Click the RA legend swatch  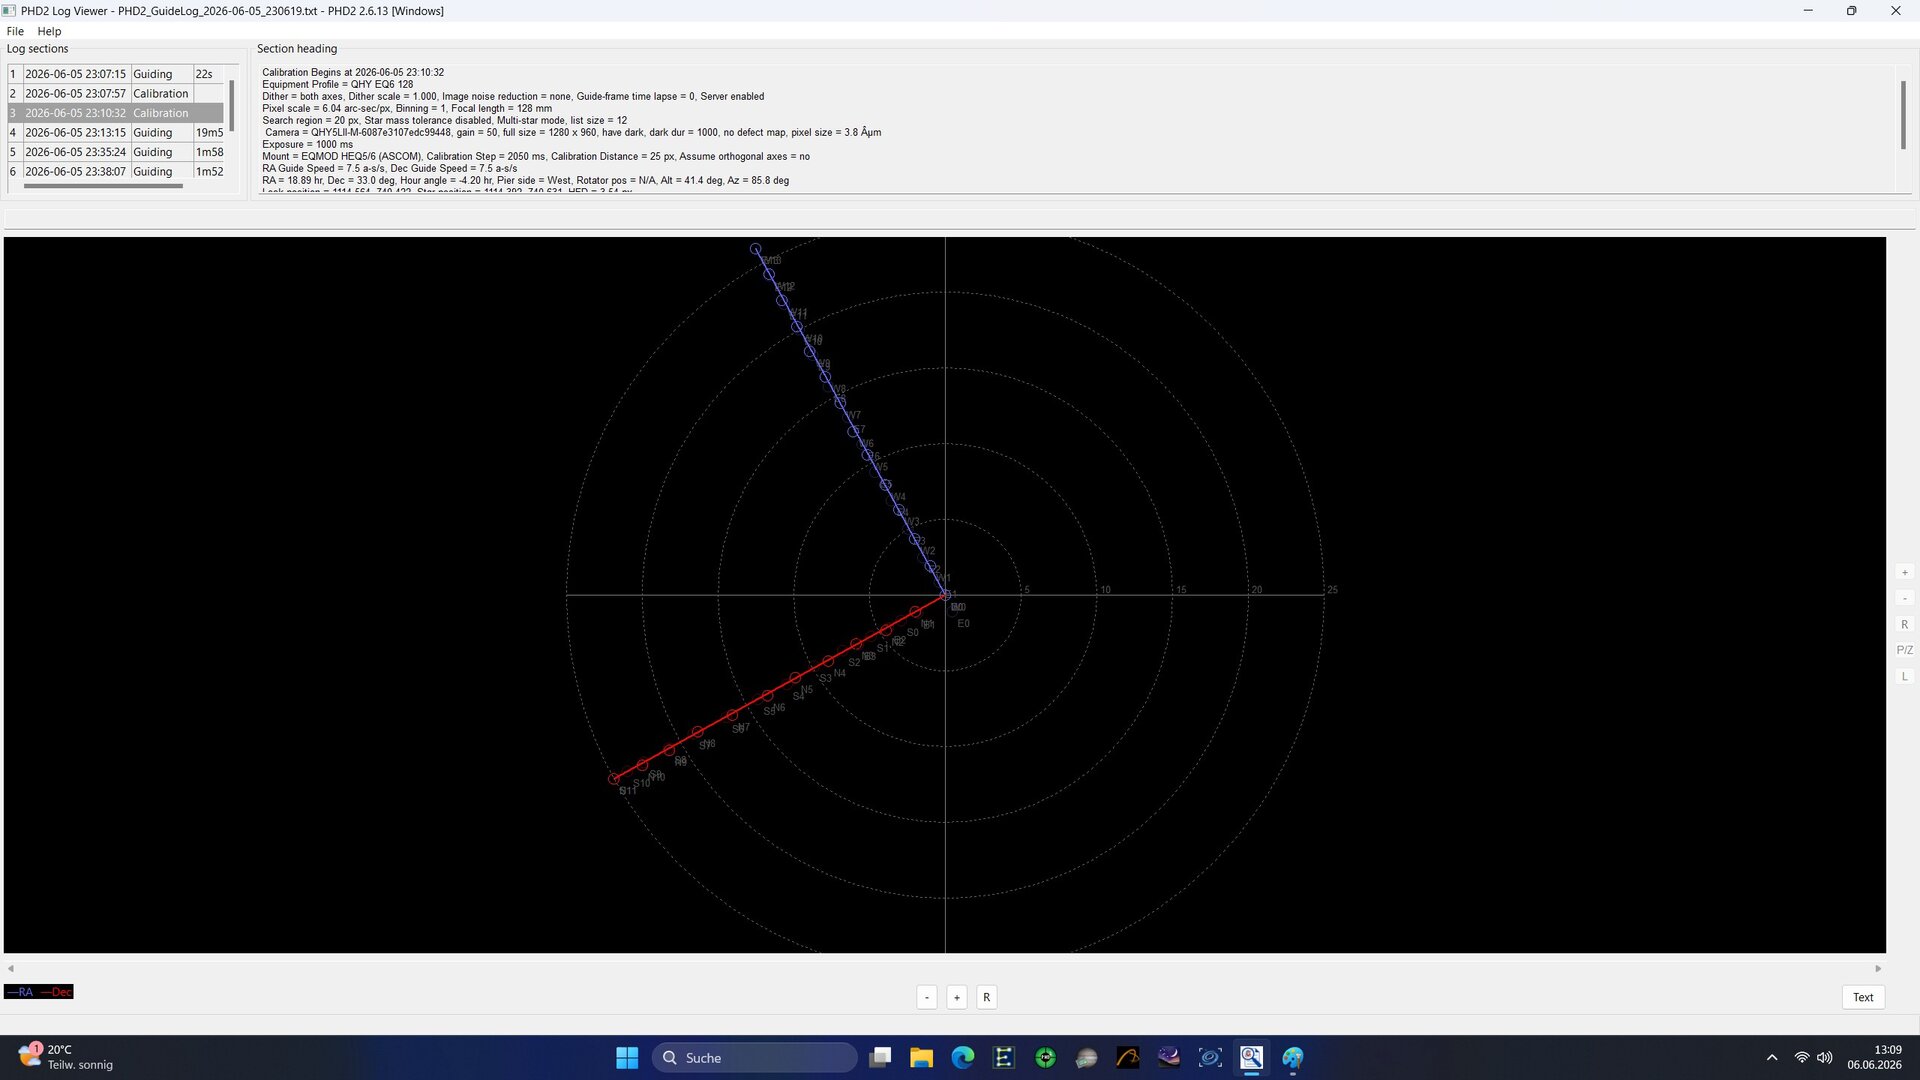pos(21,992)
